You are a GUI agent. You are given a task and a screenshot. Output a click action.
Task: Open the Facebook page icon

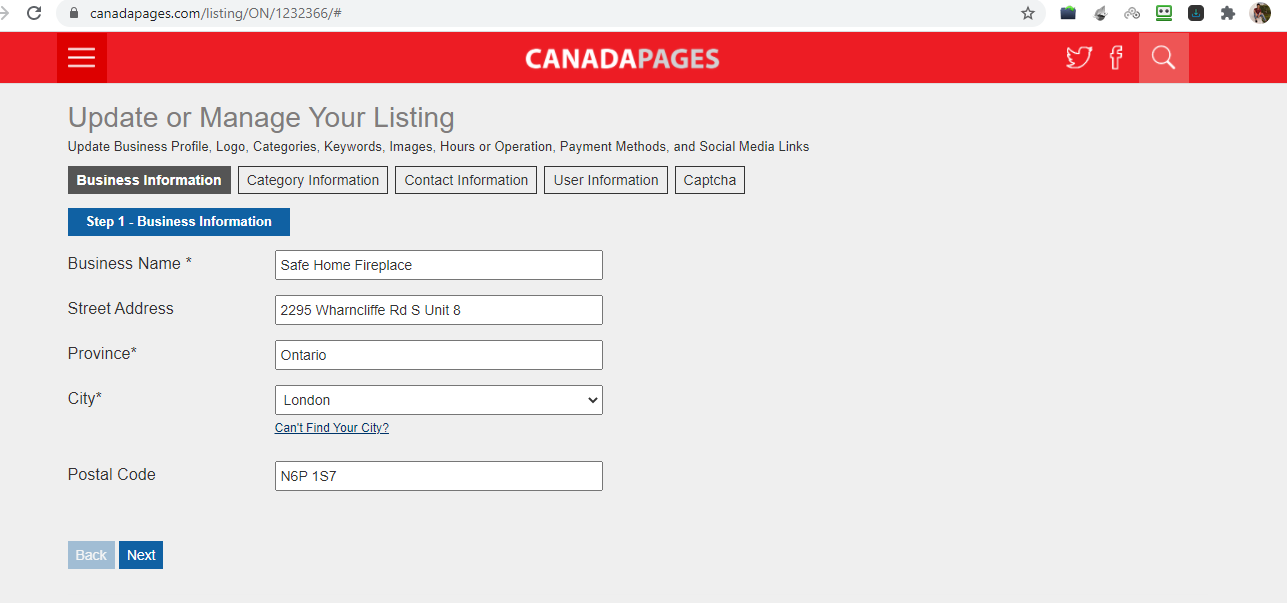click(x=1116, y=58)
